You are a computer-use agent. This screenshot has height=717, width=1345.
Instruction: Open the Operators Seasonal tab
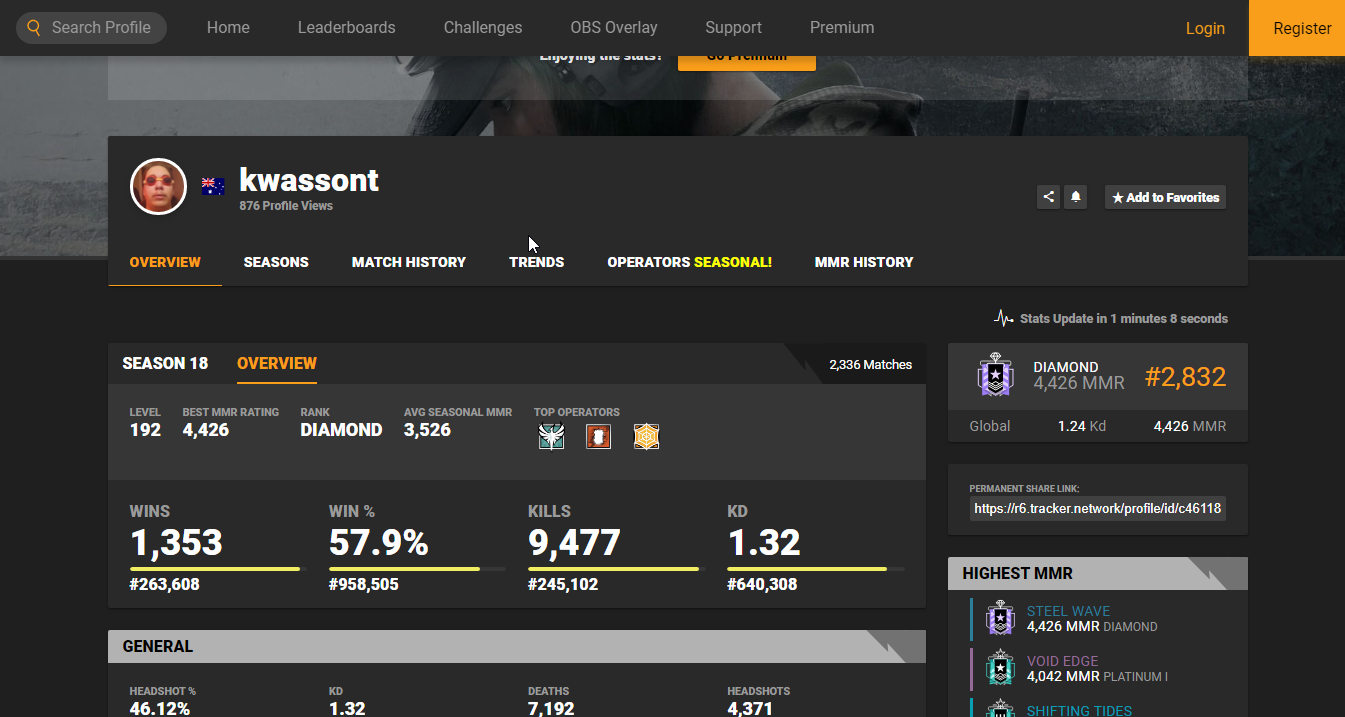coord(689,262)
